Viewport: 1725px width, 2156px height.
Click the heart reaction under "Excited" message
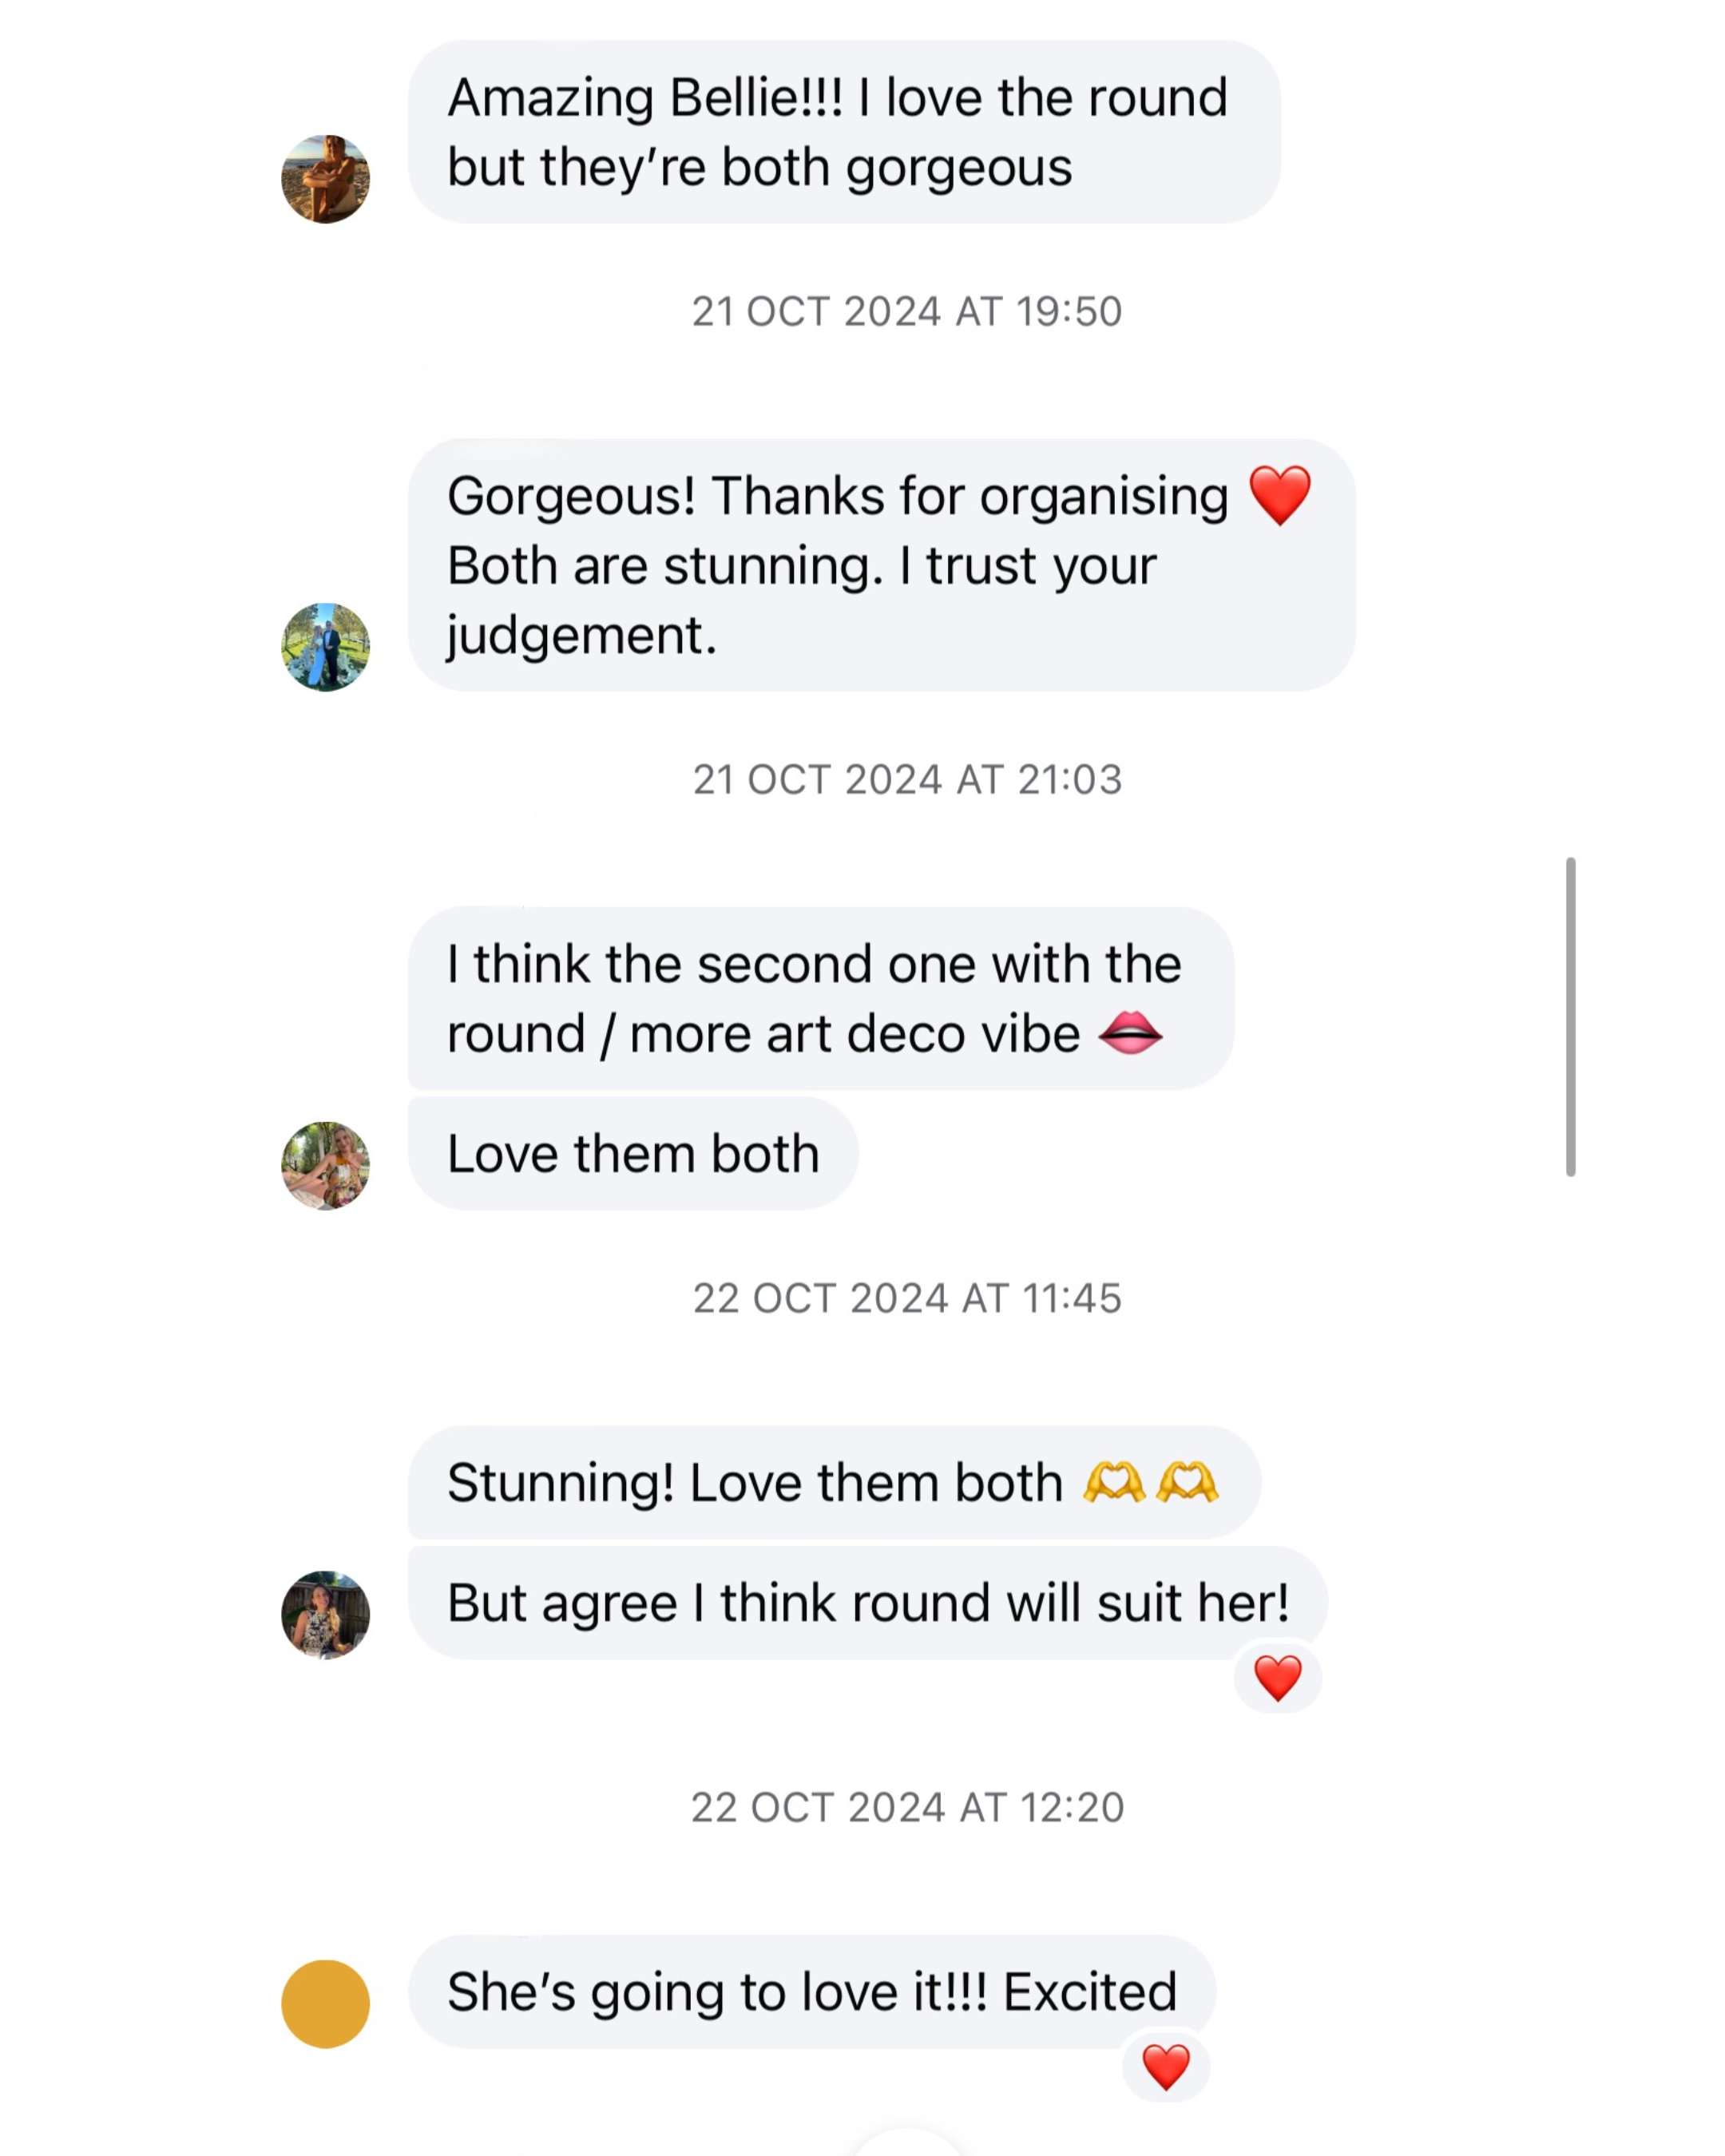(1165, 2066)
